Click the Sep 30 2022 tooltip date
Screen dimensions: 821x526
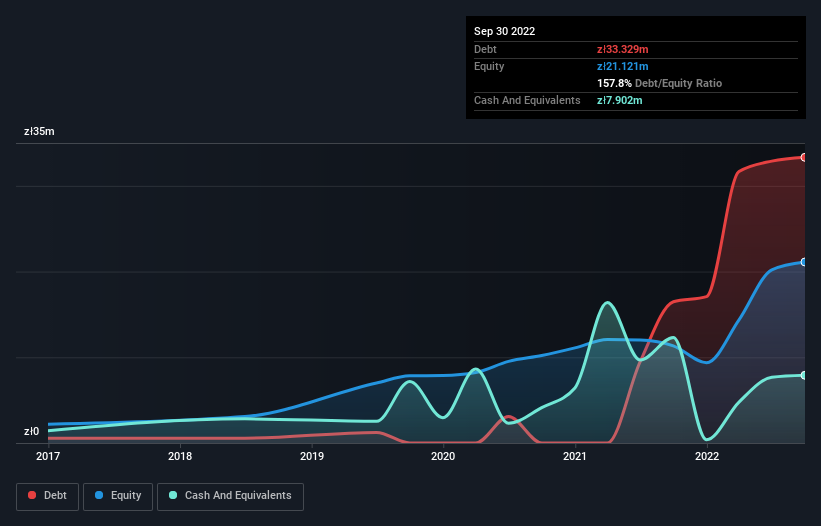(x=505, y=31)
